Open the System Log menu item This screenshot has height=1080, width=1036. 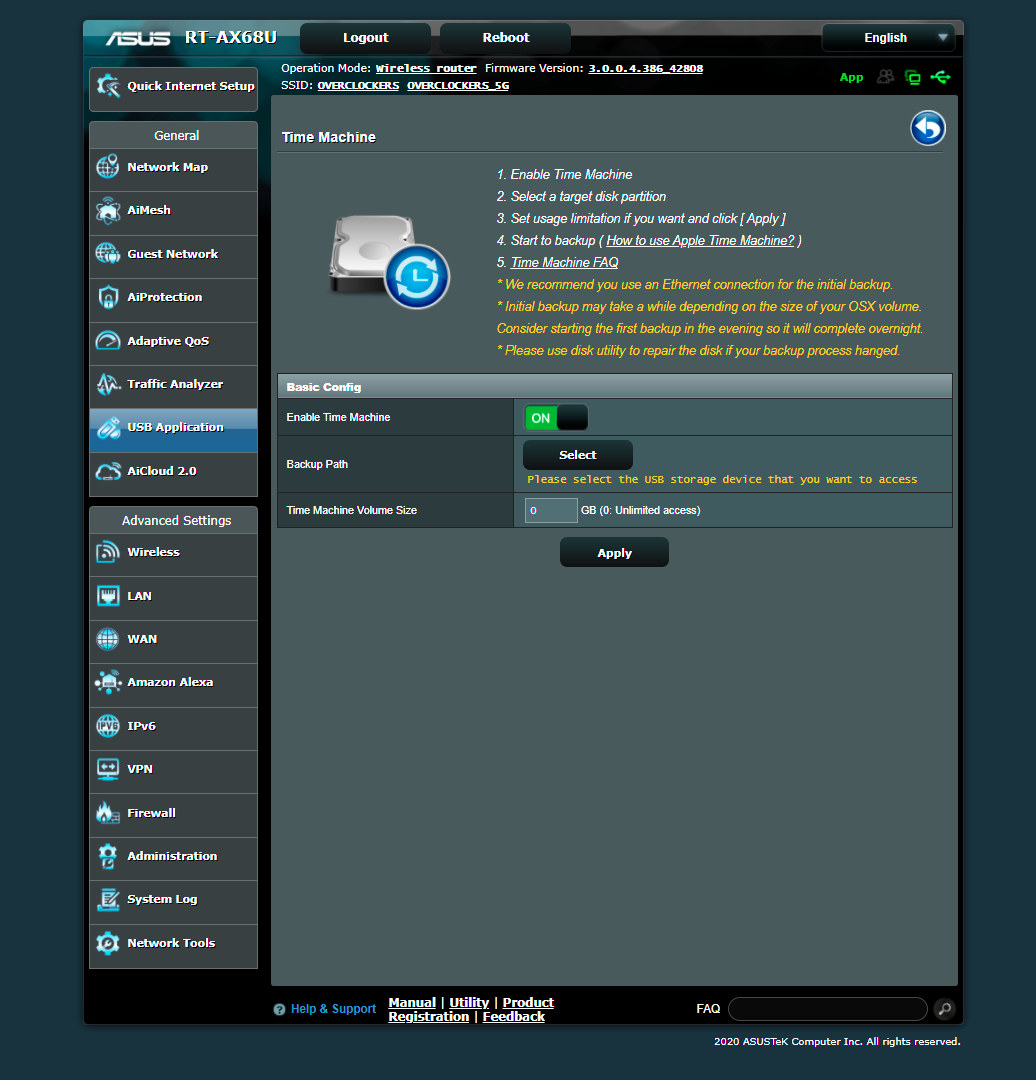point(174,900)
